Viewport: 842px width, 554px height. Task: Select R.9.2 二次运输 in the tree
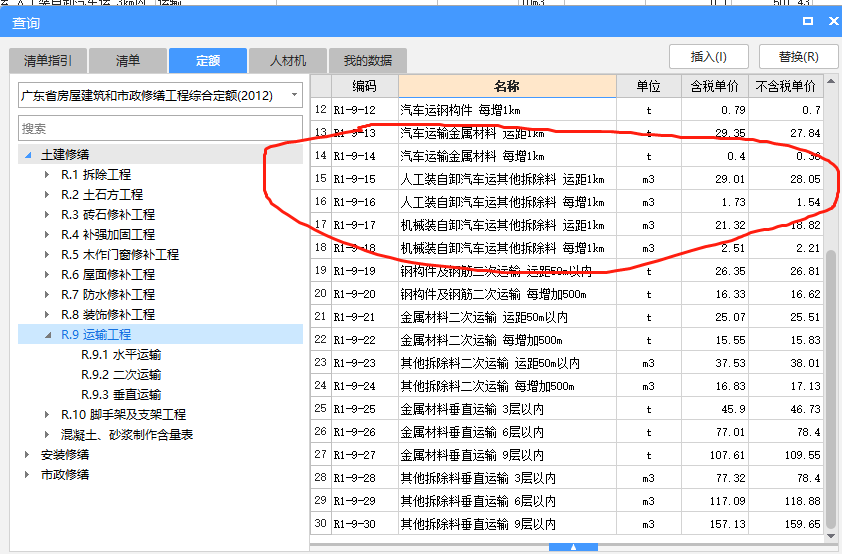coord(121,375)
